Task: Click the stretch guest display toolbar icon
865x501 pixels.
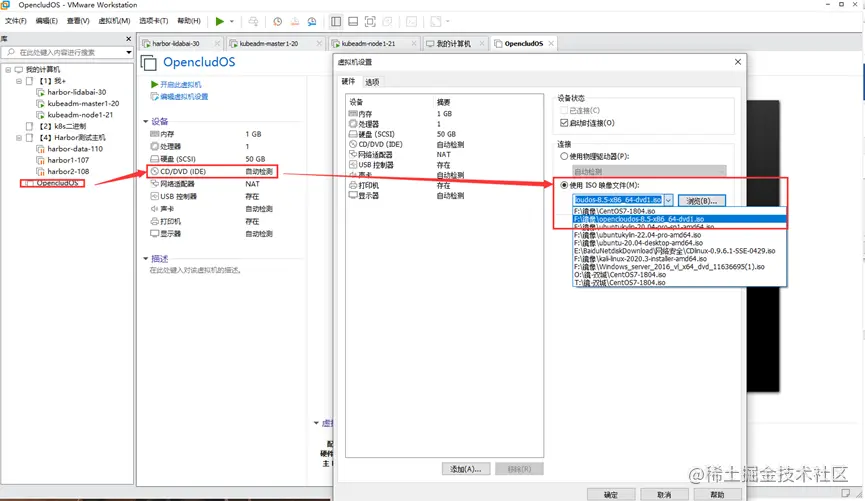Action: [x=436, y=22]
